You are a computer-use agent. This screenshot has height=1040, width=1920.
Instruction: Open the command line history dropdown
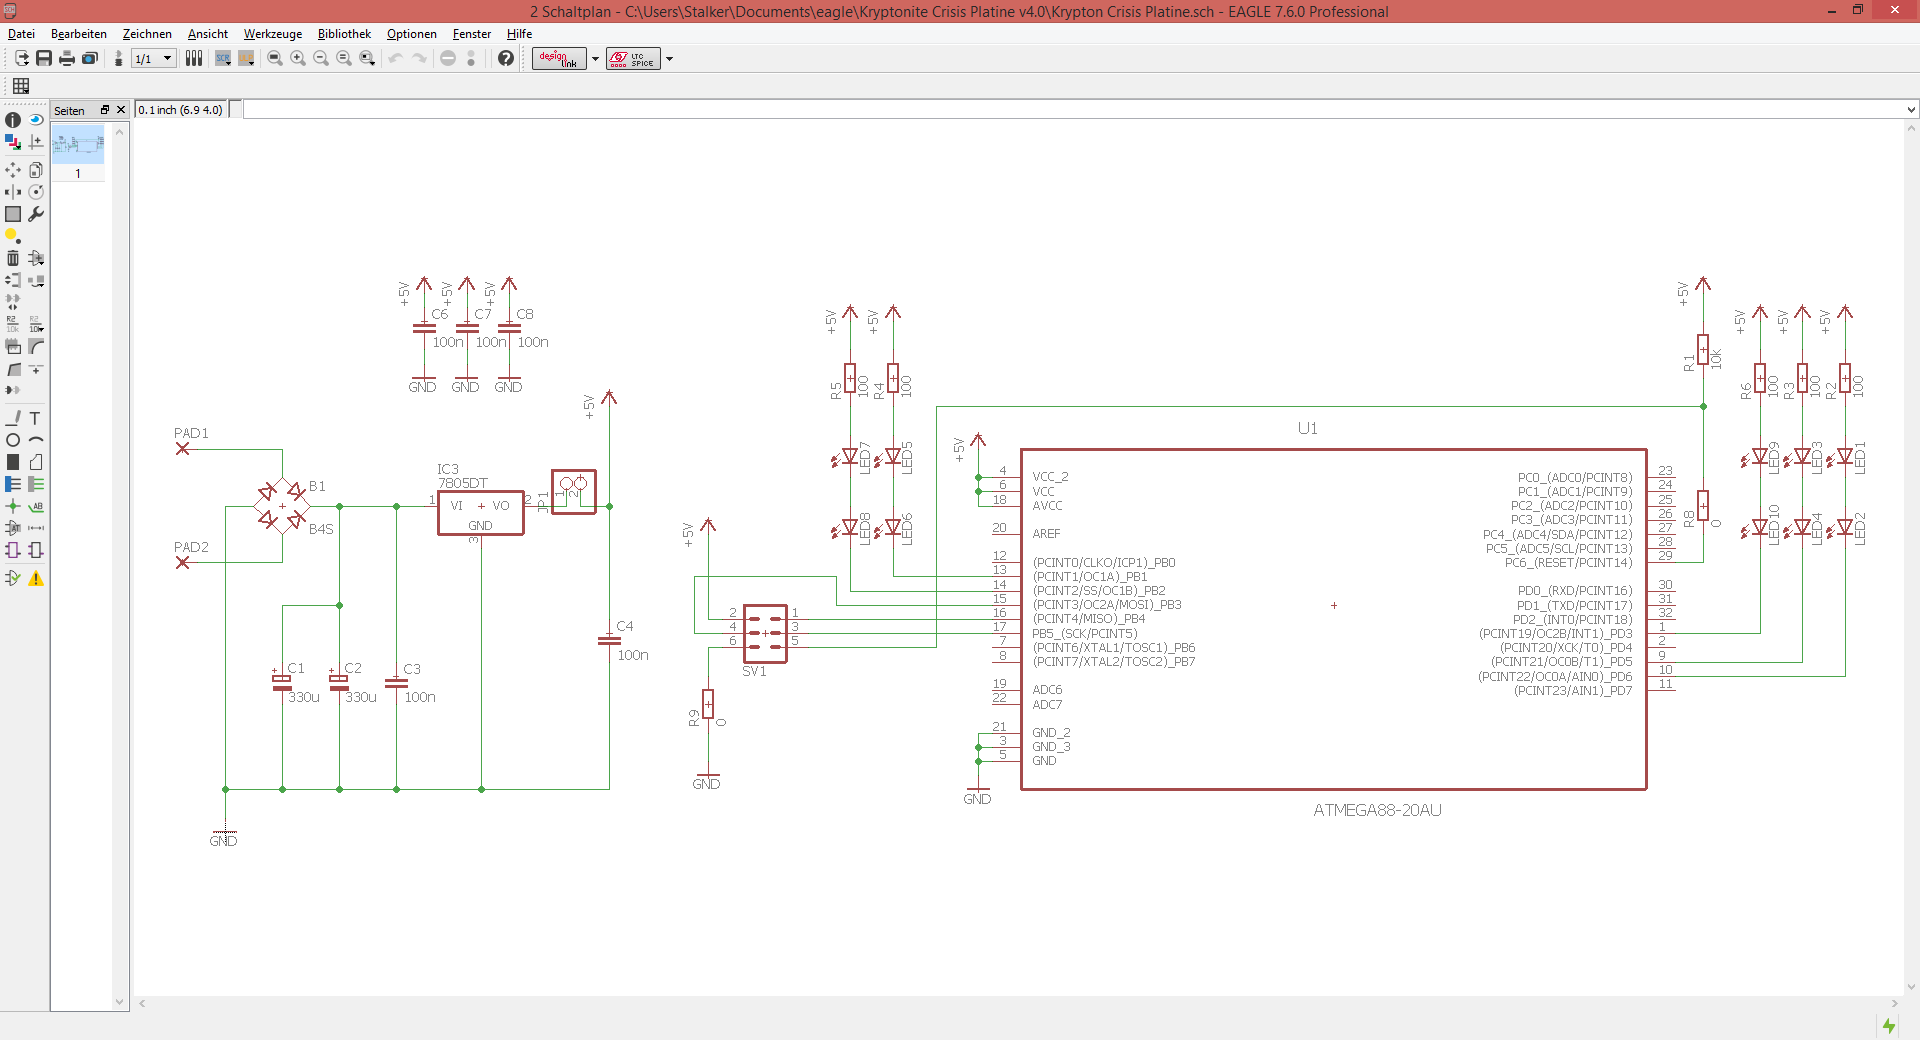coord(1911,110)
